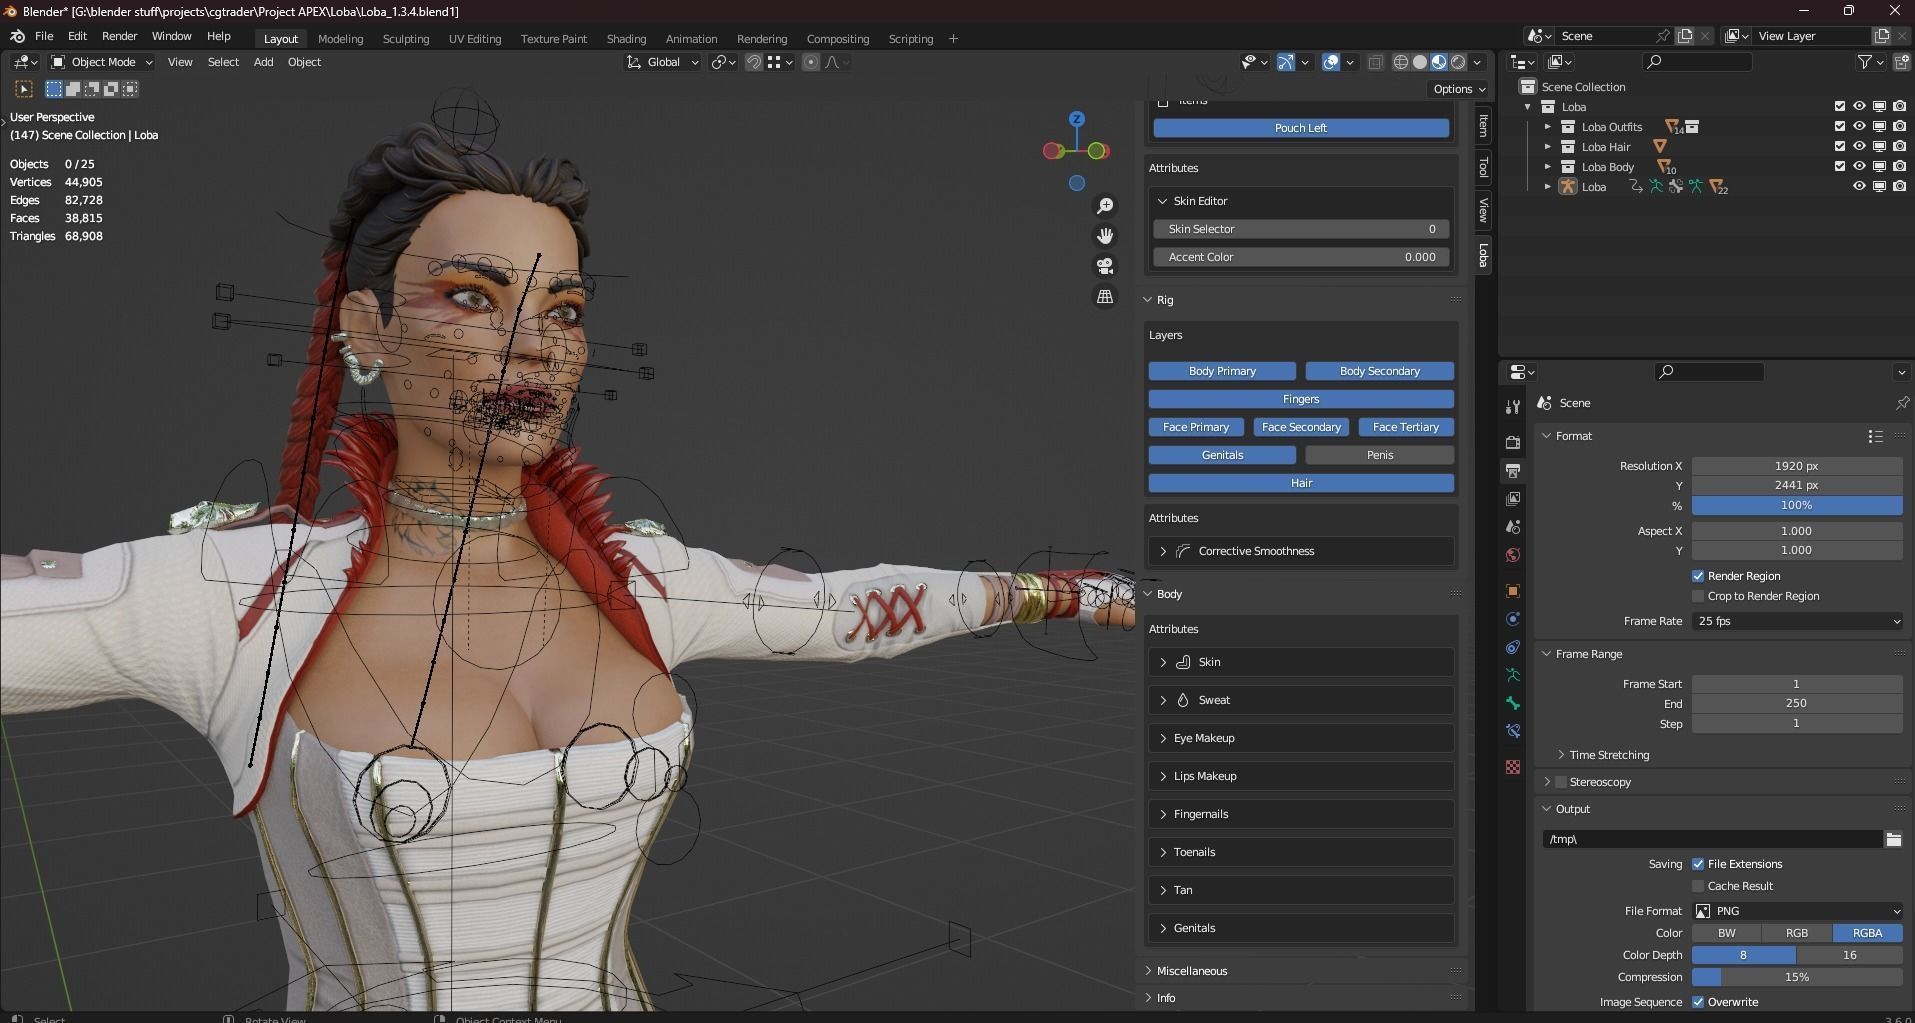
Task: Expand the Sweat attribute section
Action: tap(1163, 700)
